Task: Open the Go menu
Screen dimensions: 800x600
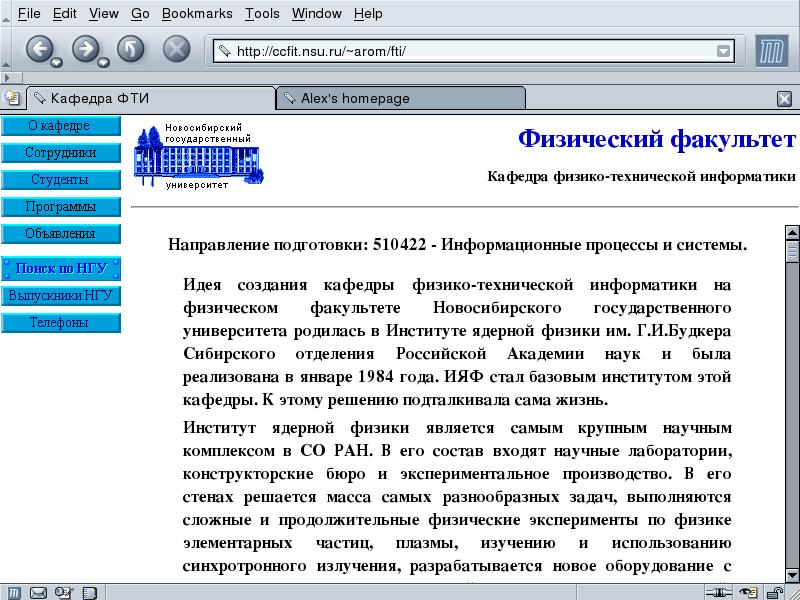Action: point(140,13)
